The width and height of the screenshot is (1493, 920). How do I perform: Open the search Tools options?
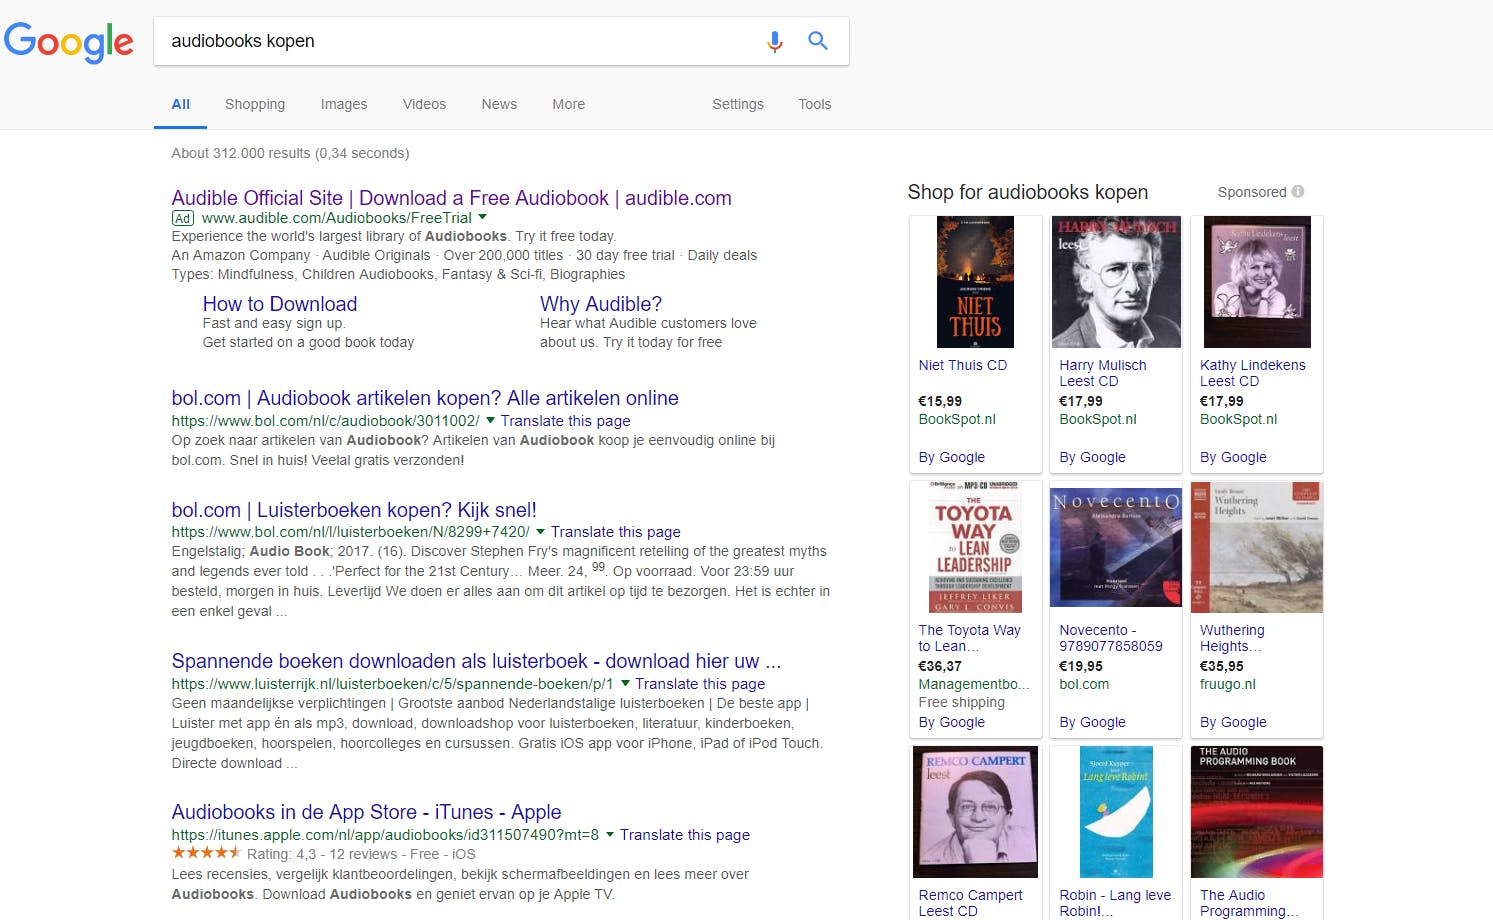[x=815, y=104]
